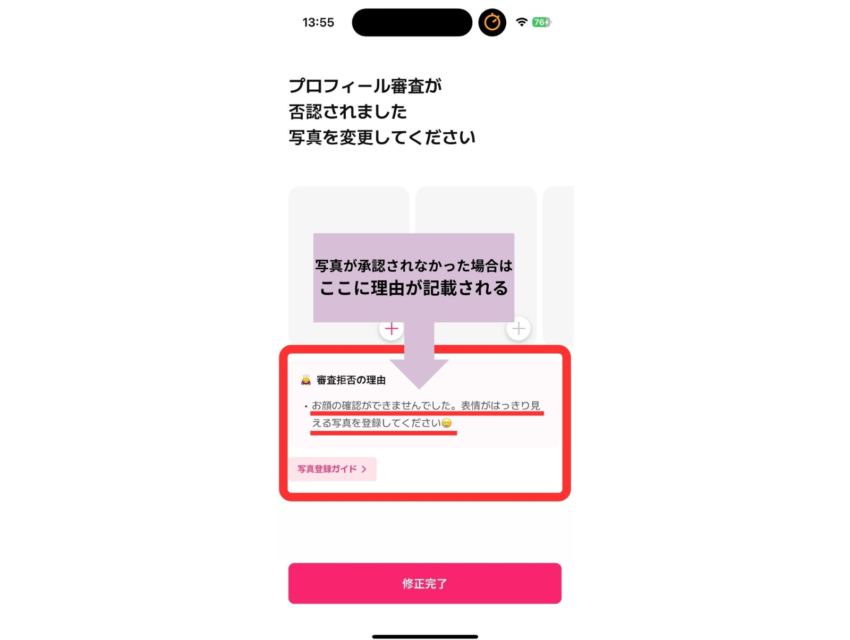
Task: Tap the emoji after the rejection message
Action: (447, 423)
